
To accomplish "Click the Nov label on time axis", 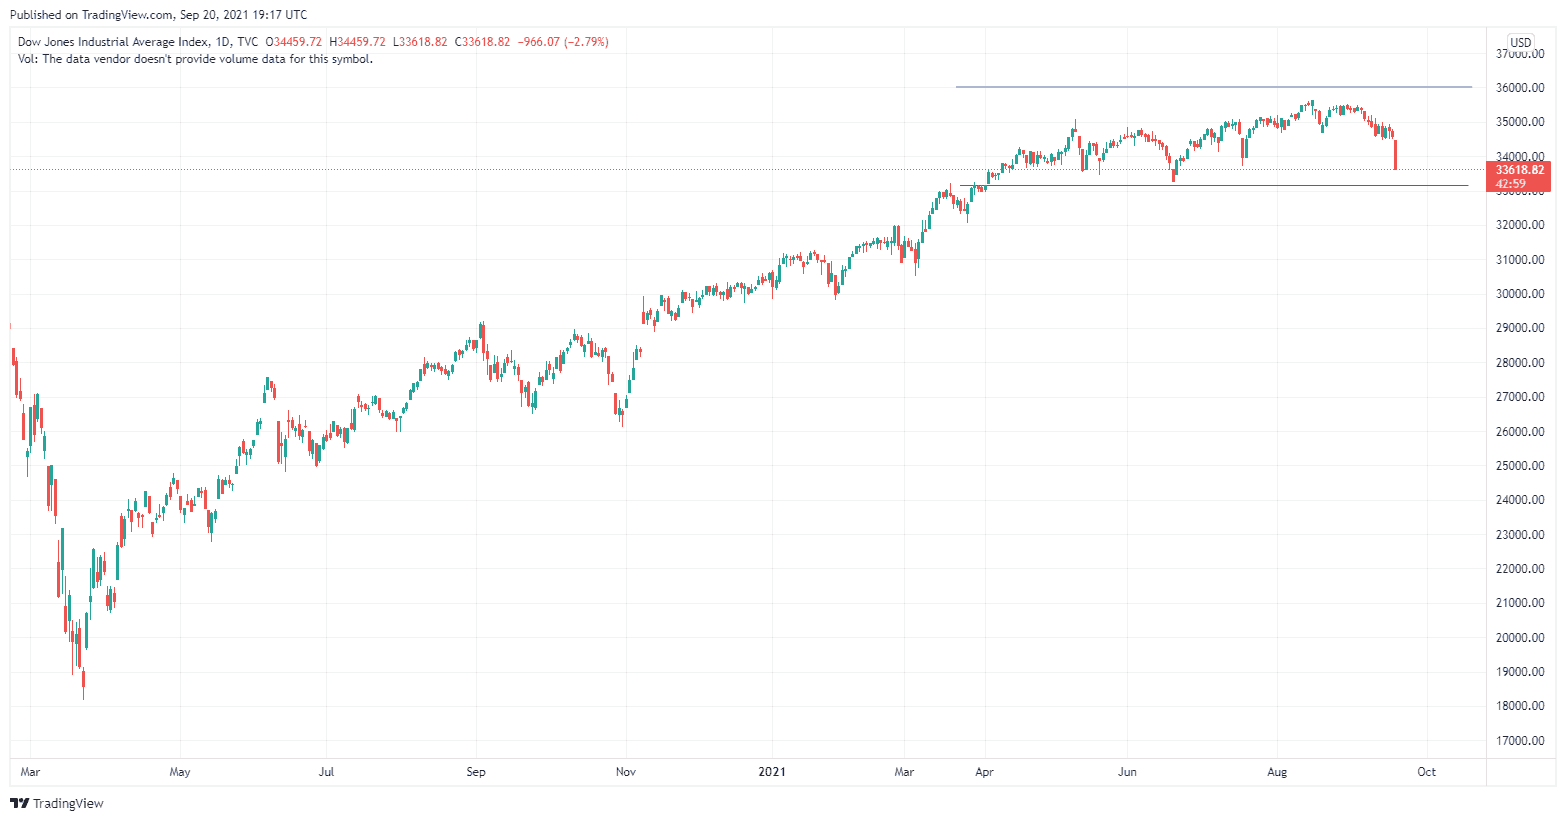I will point(626,772).
